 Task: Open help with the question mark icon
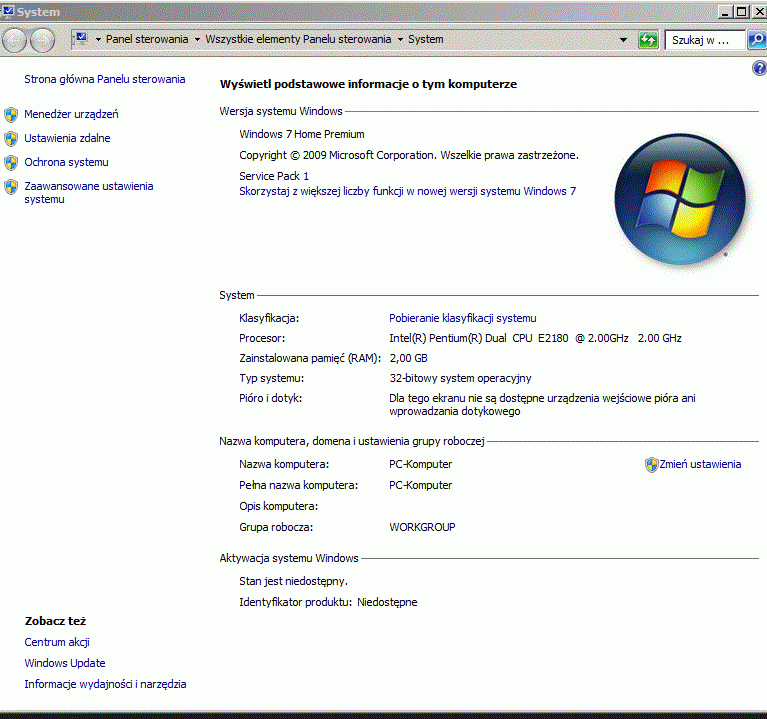click(759, 68)
